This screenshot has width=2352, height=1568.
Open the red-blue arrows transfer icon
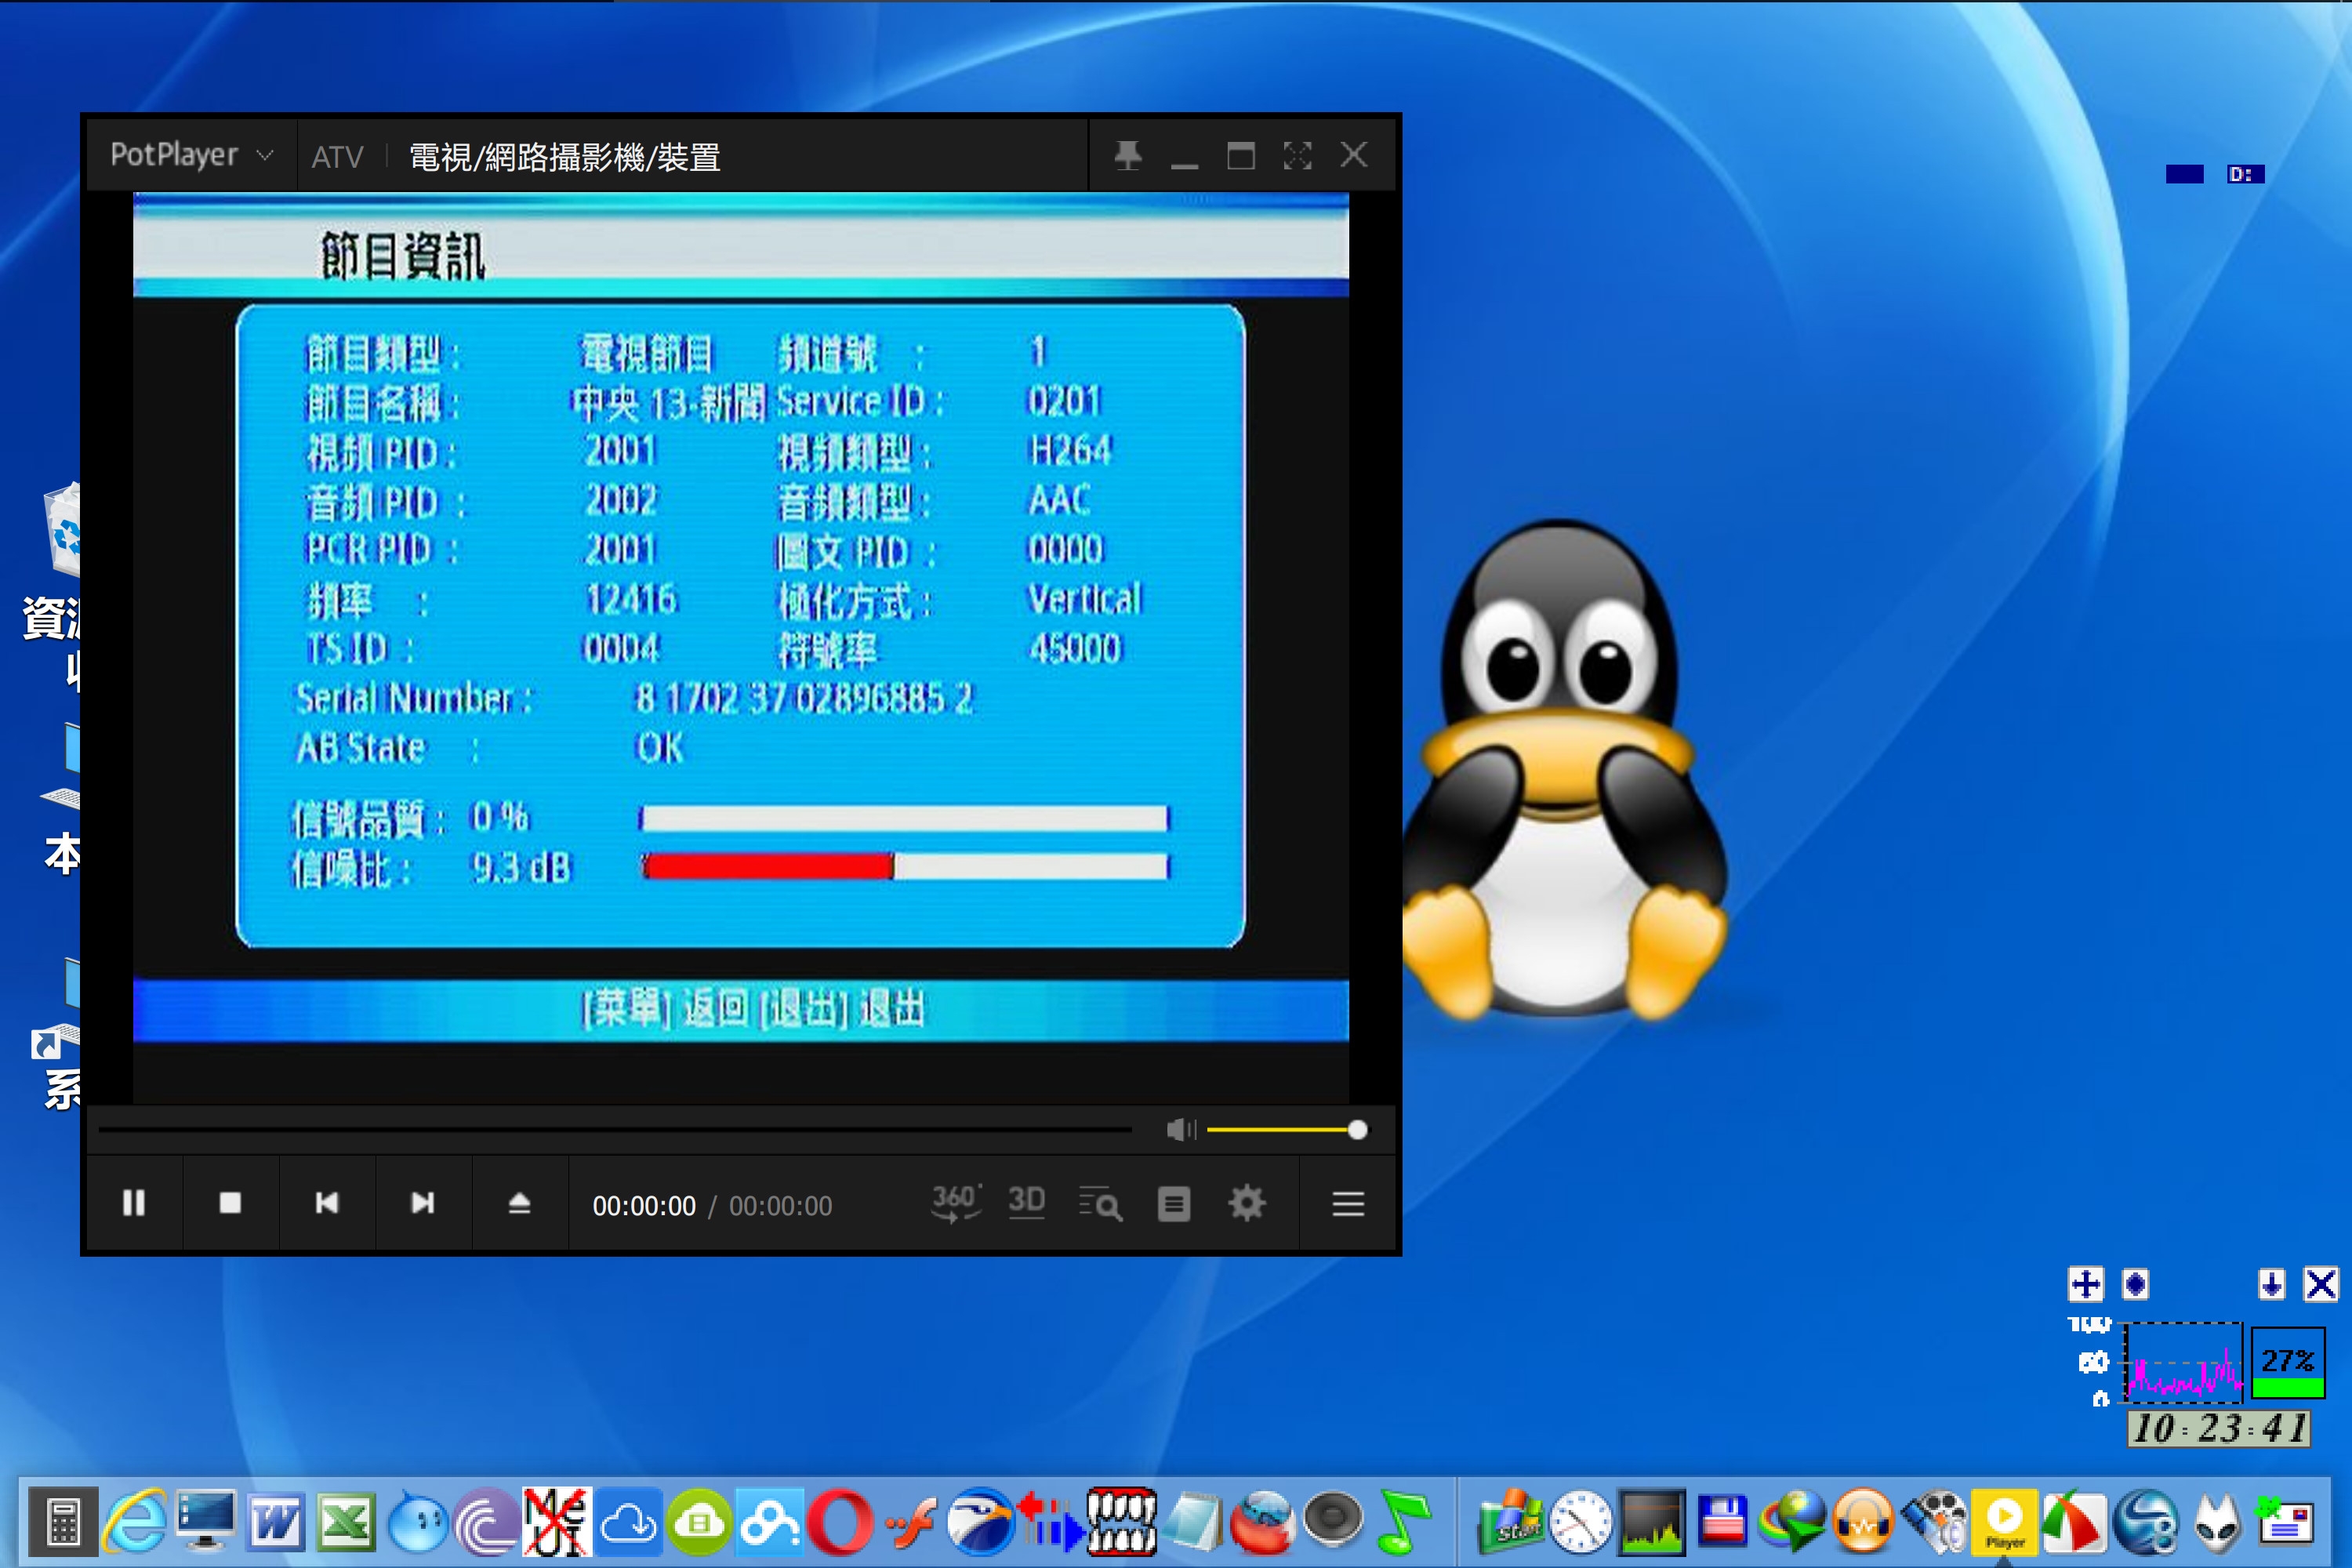1051,1522
